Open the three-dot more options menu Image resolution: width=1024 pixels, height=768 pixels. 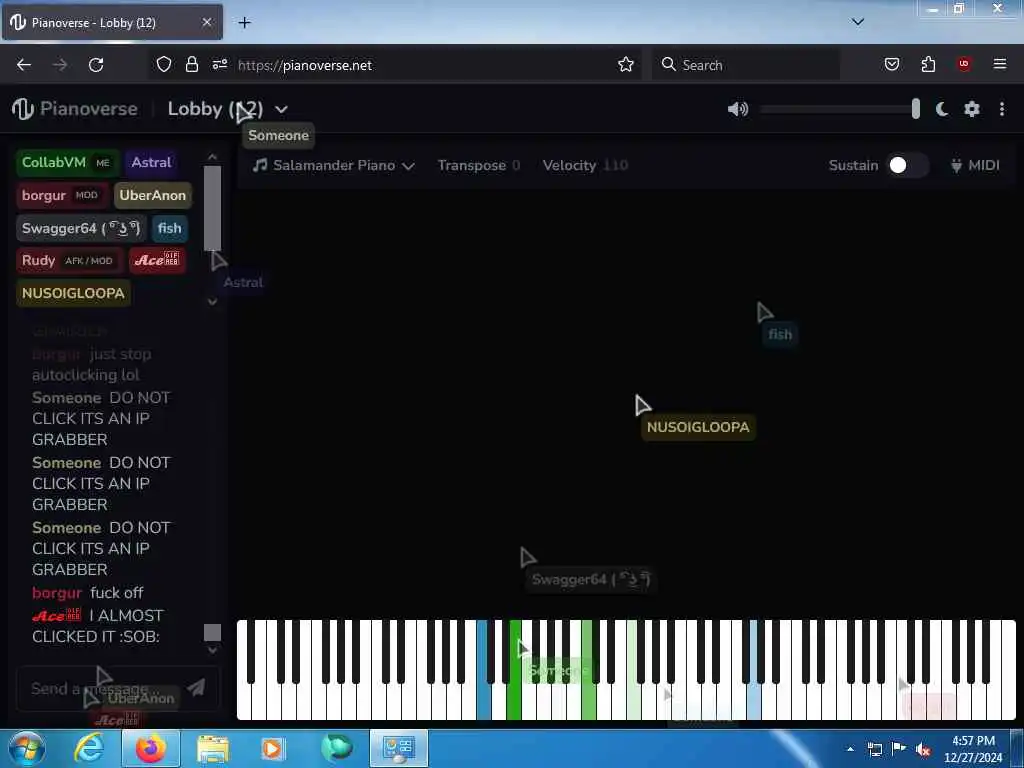click(1002, 109)
